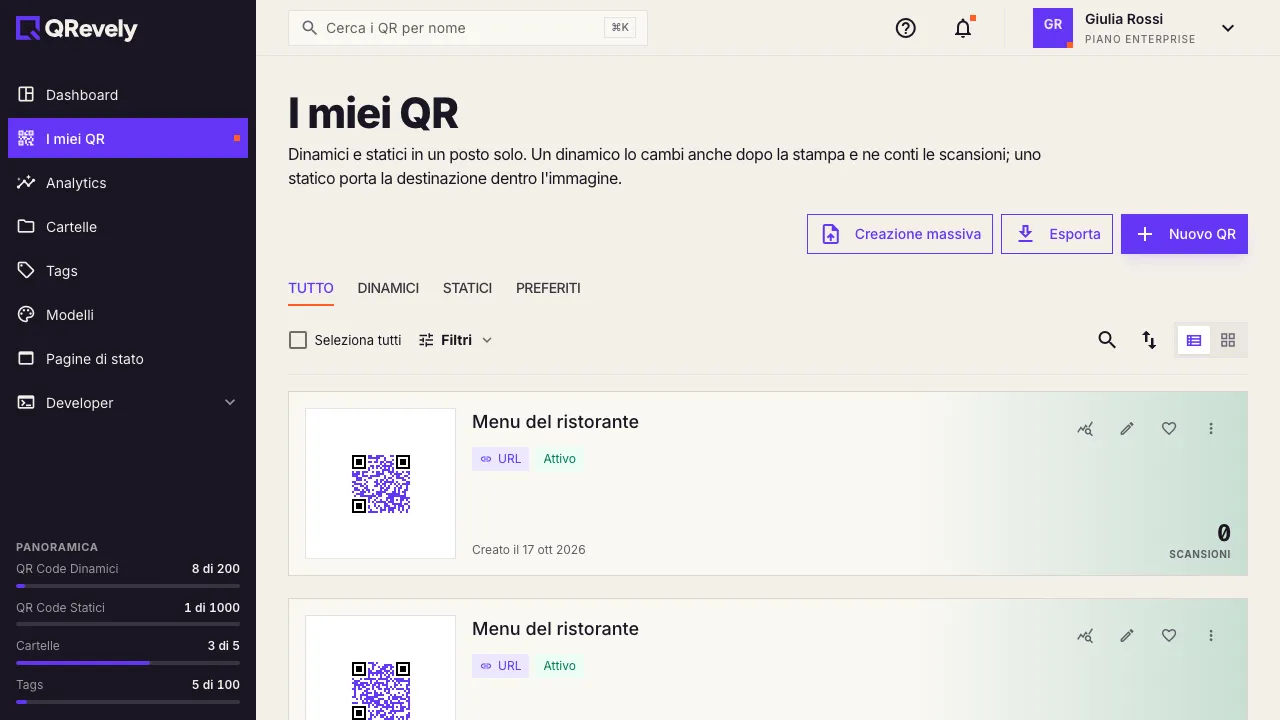Switch to the STATICI tab
This screenshot has width=1280, height=720.
pos(467,288)
